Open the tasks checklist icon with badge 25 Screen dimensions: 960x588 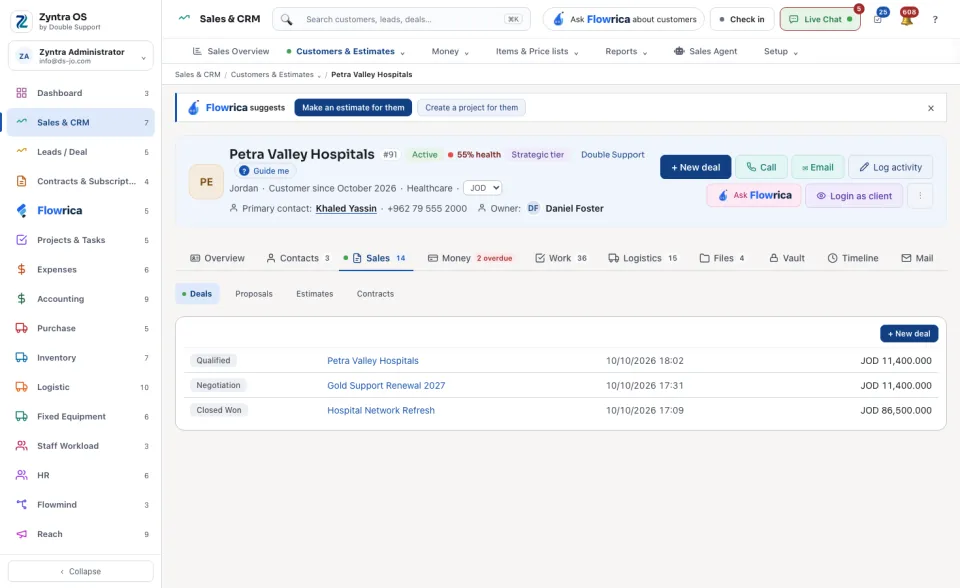(879, 19)
